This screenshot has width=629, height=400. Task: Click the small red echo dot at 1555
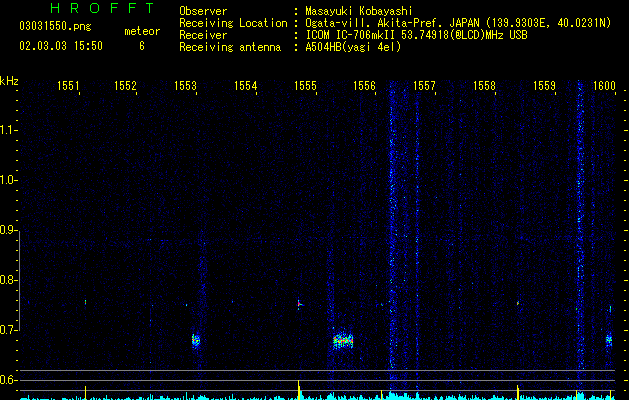(299, 305)
